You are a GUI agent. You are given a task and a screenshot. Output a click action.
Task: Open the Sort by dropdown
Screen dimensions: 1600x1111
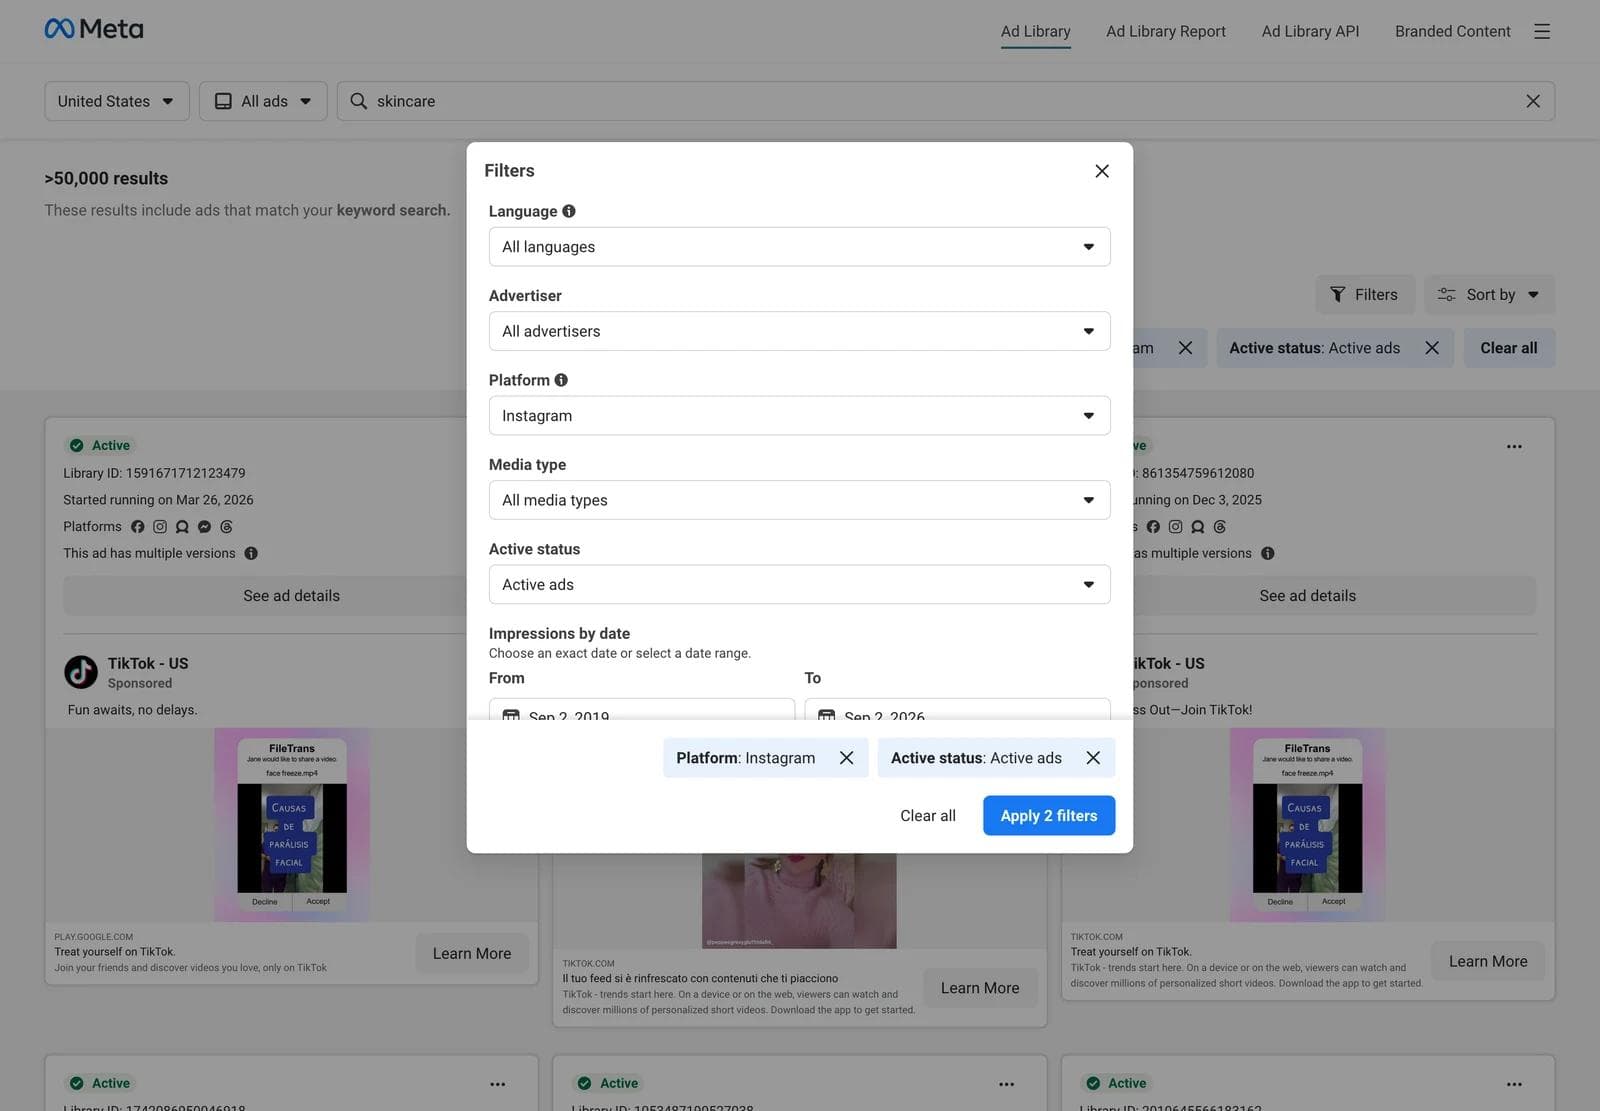point(1489,295)
